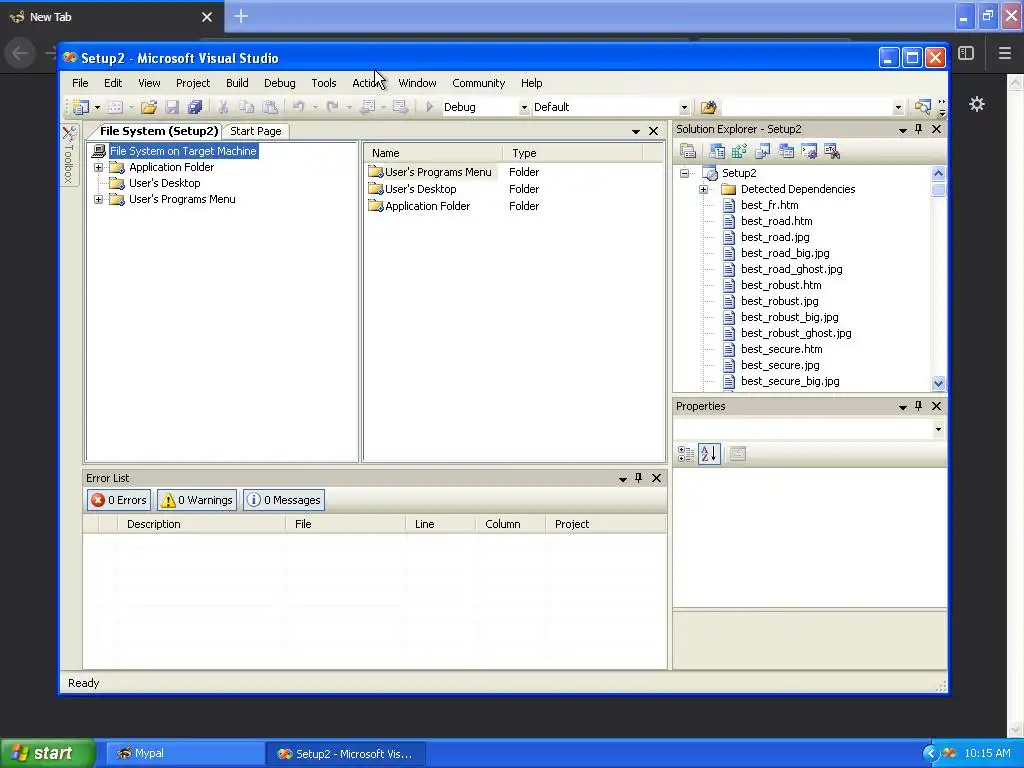The height and width of the screenshot is (768, 1024).
Task: Toggle the 0 Warnings filter button
Action: pyautogui.click(x=197, y=500)
